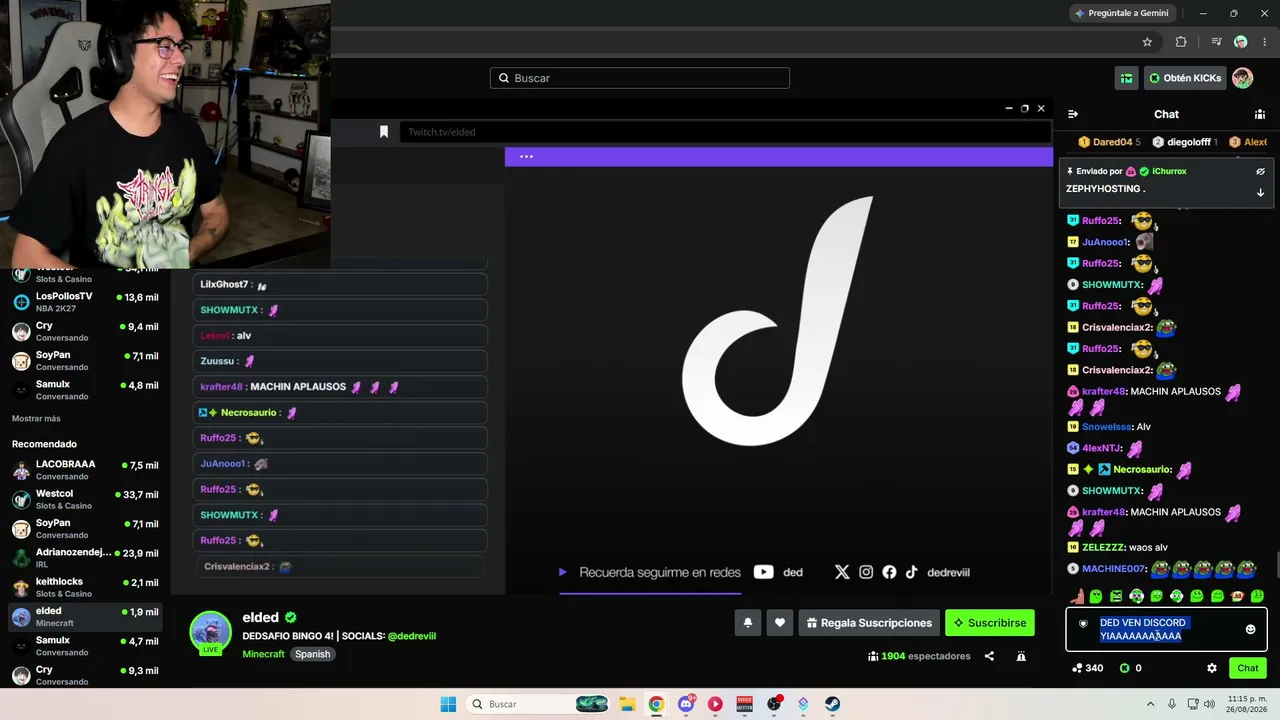1280x720 pixels.
Task: Click the bookmark icon in overlay bar
Action: pyautogui.click(x=383, y=132)
